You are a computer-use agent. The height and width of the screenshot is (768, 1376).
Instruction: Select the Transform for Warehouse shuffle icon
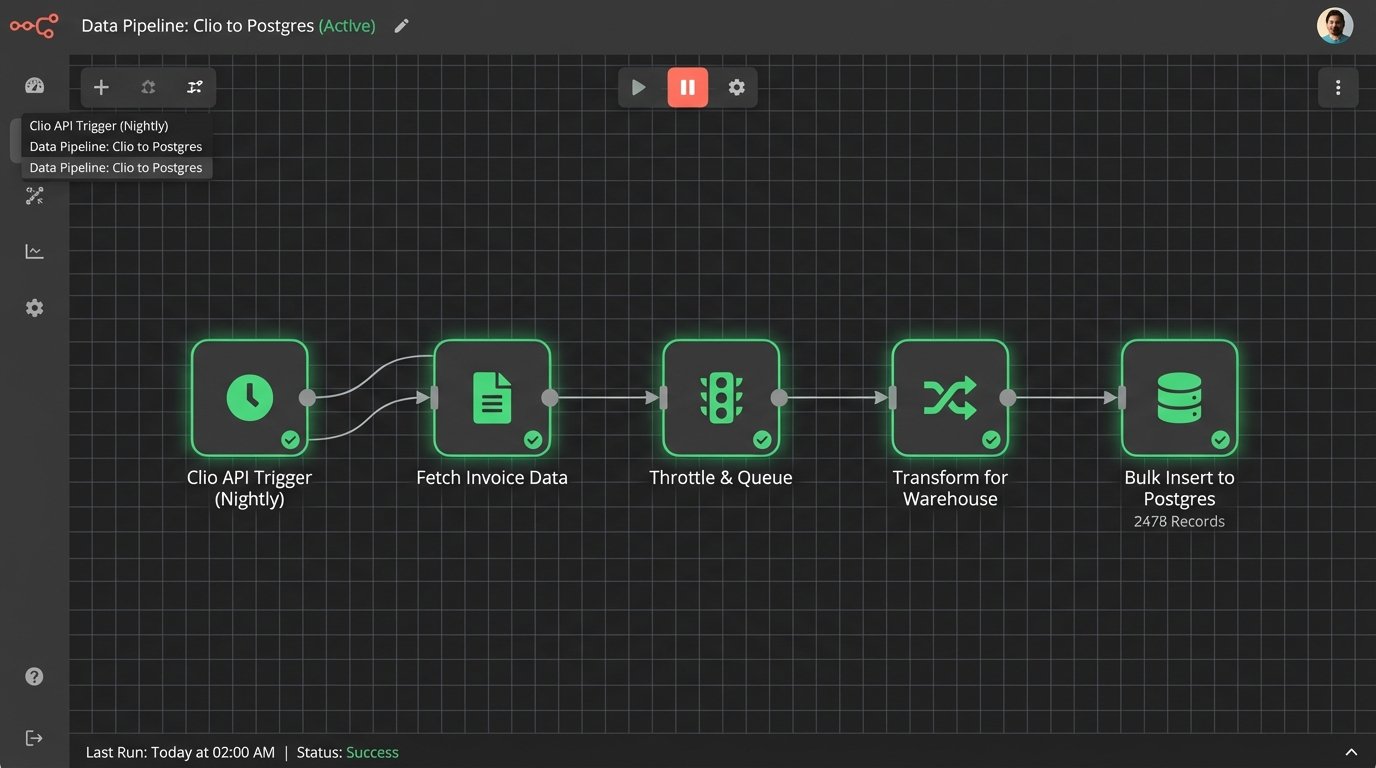950,396
